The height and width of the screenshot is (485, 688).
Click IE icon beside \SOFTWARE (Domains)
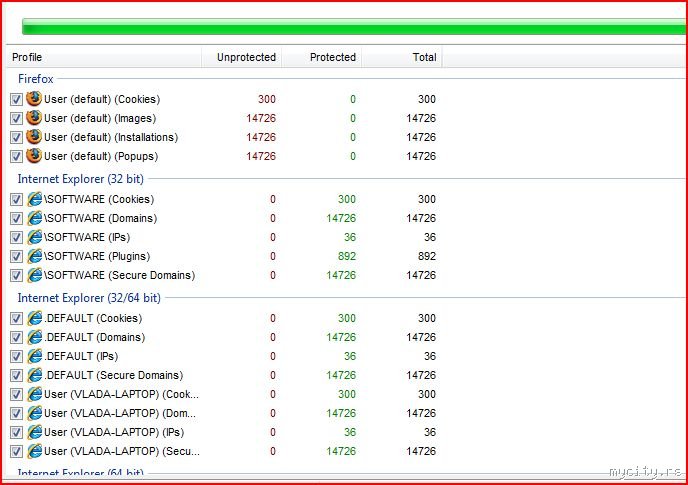[35, 218]
